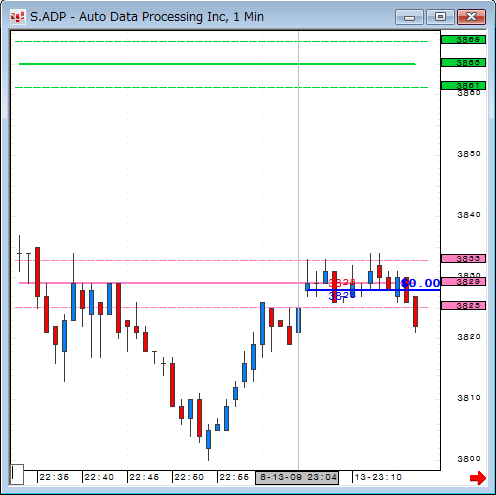Viewport: 496px width, 495px height.
Task: Close the S.ADP chart window
Action: click(x=471, y=17)
